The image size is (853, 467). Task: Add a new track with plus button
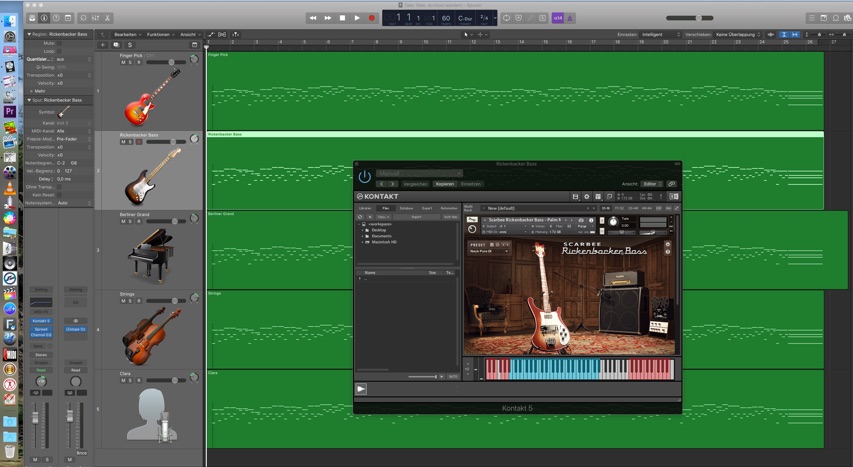coord(103,45)
